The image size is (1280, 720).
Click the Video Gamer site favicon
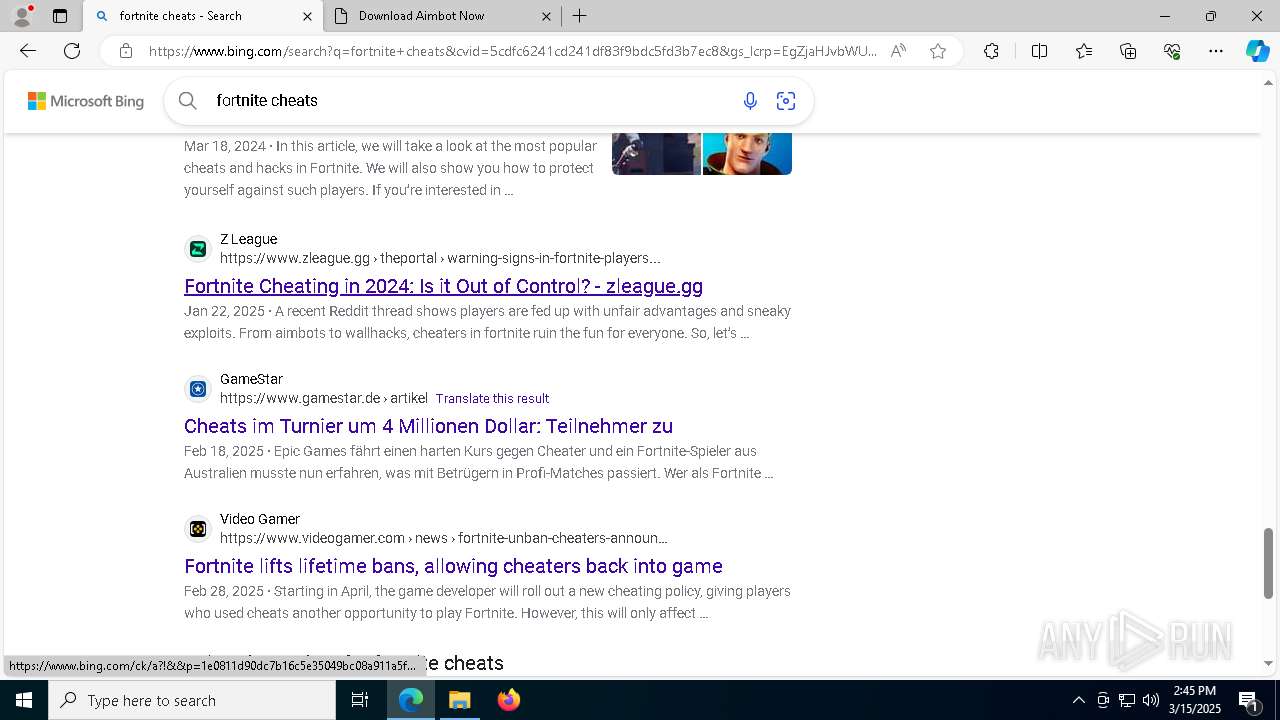[x=198, y=529]
